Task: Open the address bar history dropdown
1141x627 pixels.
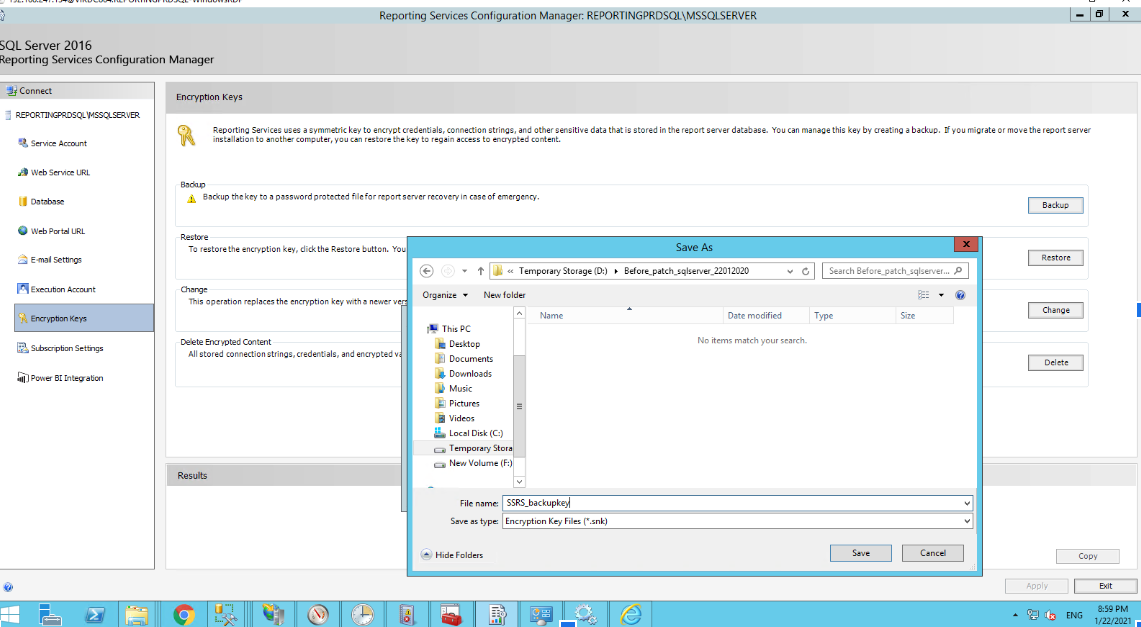Action: point(790,271)
